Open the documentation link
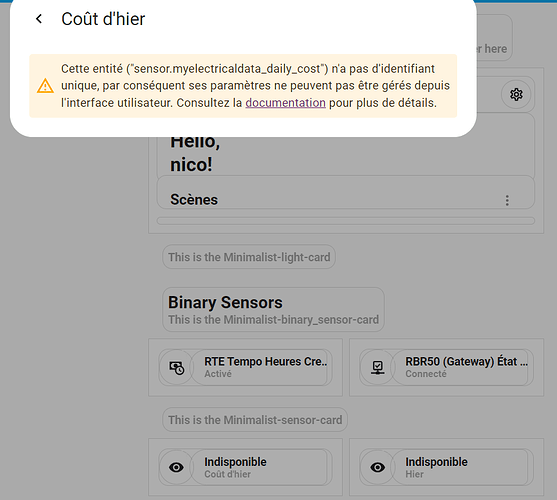The image size is (557, 500). (285, 103)
